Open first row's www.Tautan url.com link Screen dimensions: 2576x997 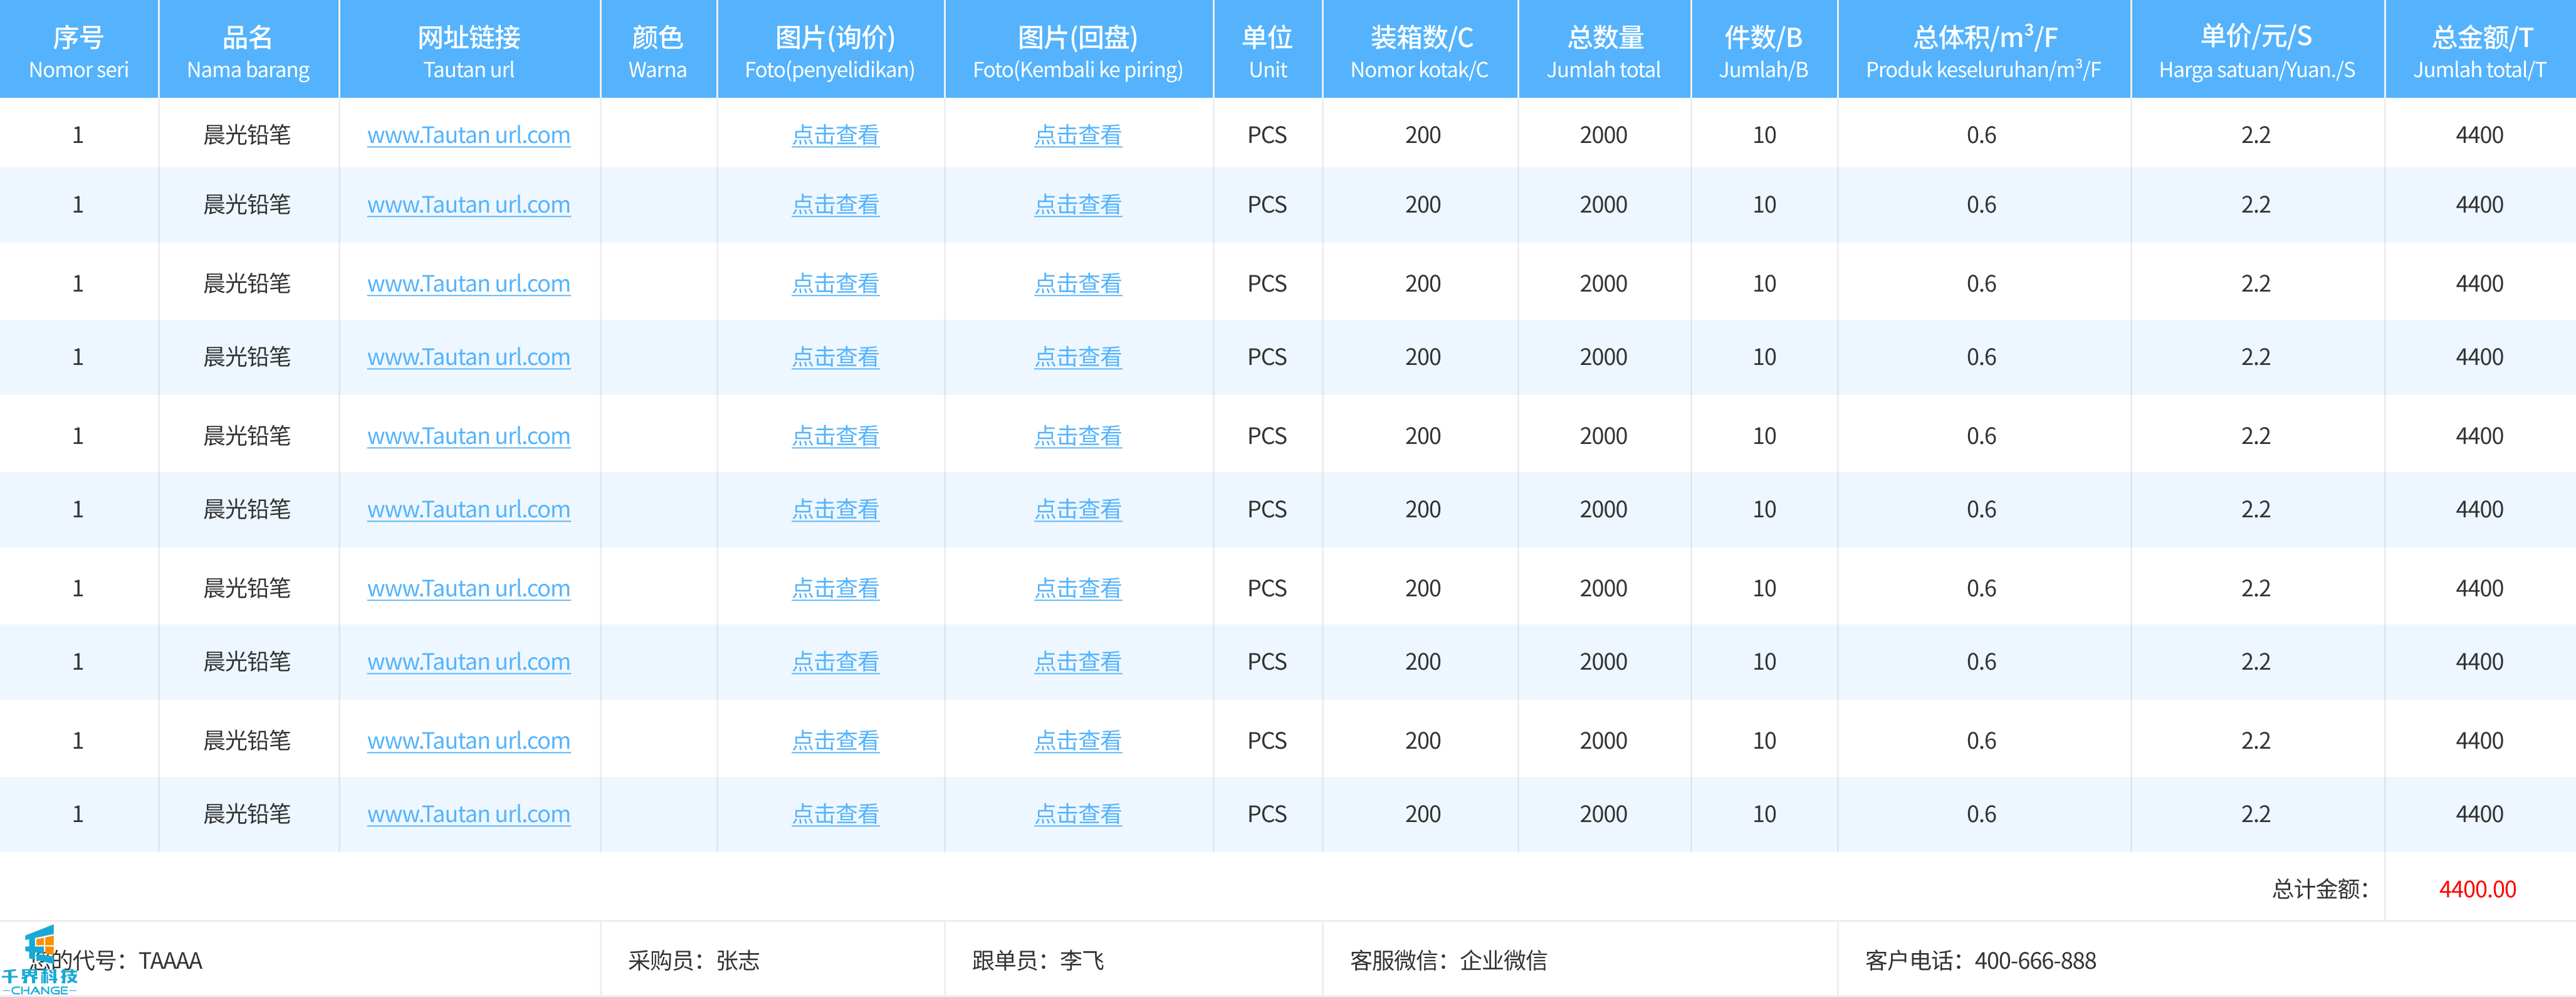(x=468, y=135)
